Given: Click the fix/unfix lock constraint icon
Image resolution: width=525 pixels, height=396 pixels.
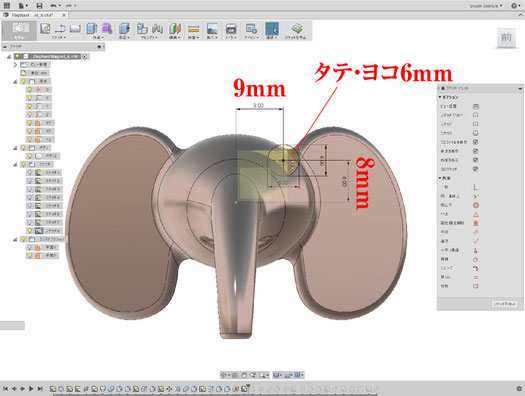Looking at the screenshot, I should coord(476,223).
